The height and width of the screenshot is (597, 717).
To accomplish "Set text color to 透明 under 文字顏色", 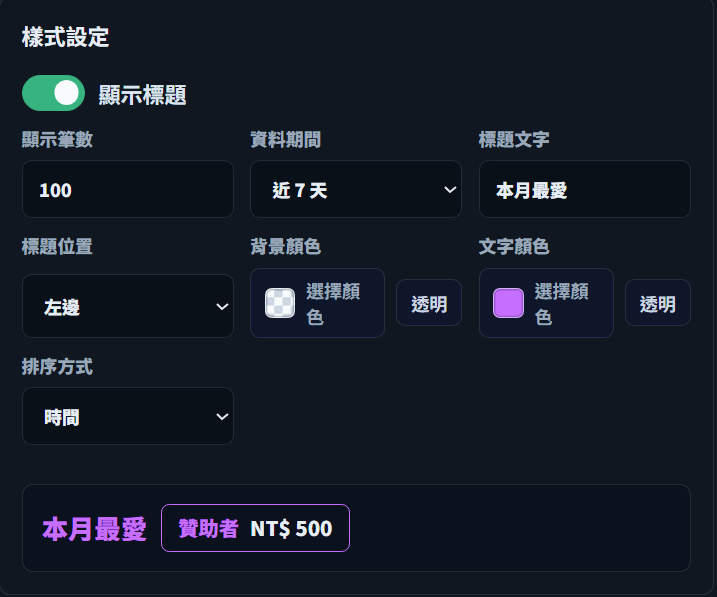I will pyautogui.click(x=658, y=303).
